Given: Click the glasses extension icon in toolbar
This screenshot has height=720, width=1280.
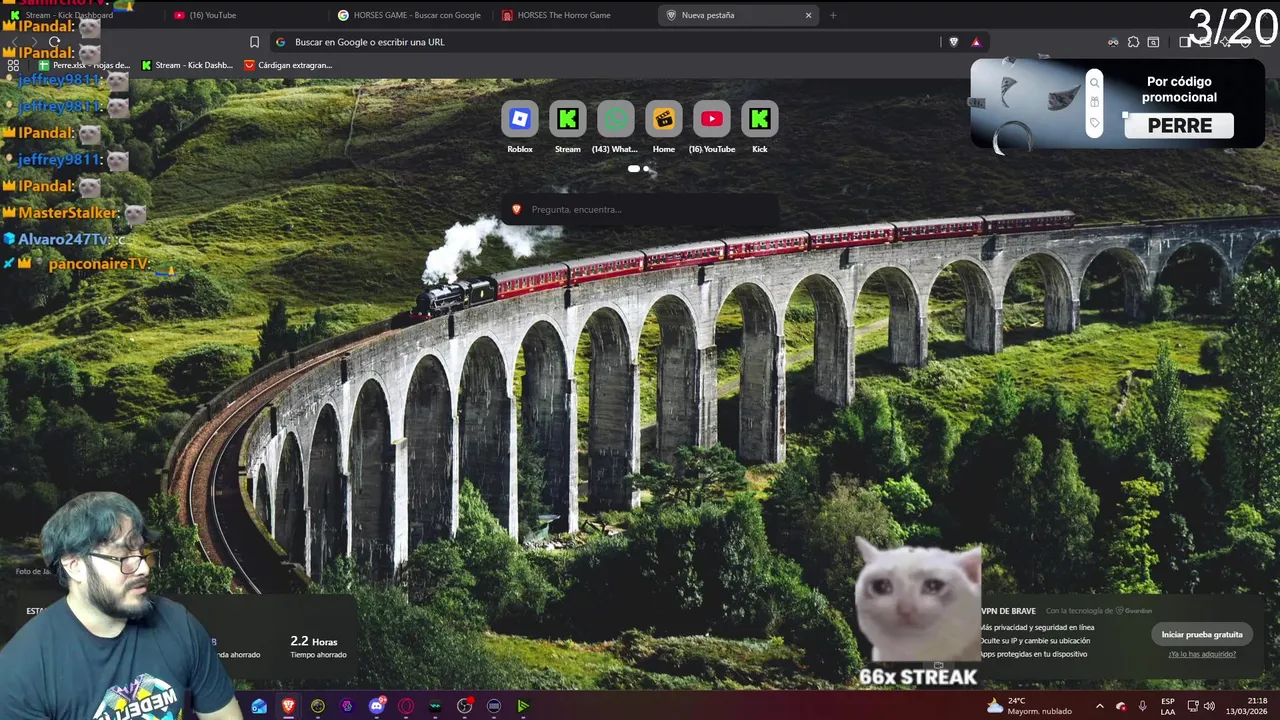Looking at the screenshot, I should coord(1113,42).
